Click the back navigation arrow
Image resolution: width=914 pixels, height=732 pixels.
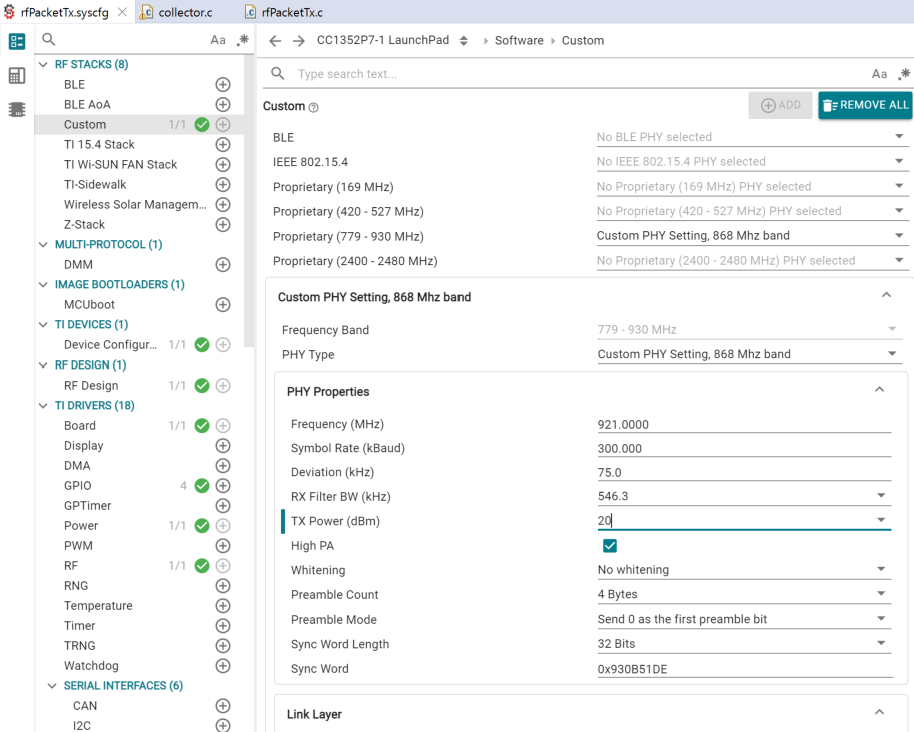click(x=275, y=41)
